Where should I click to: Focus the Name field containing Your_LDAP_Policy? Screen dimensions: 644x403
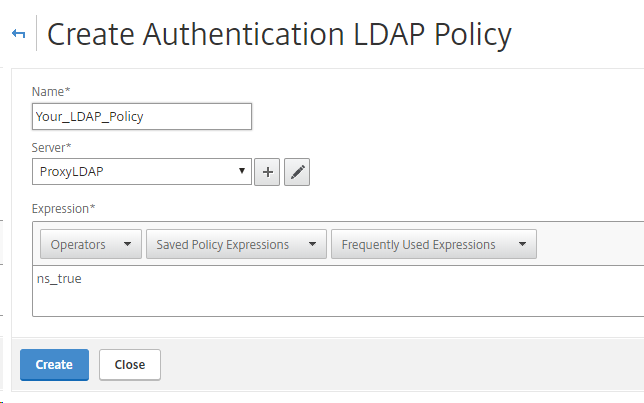141,116
